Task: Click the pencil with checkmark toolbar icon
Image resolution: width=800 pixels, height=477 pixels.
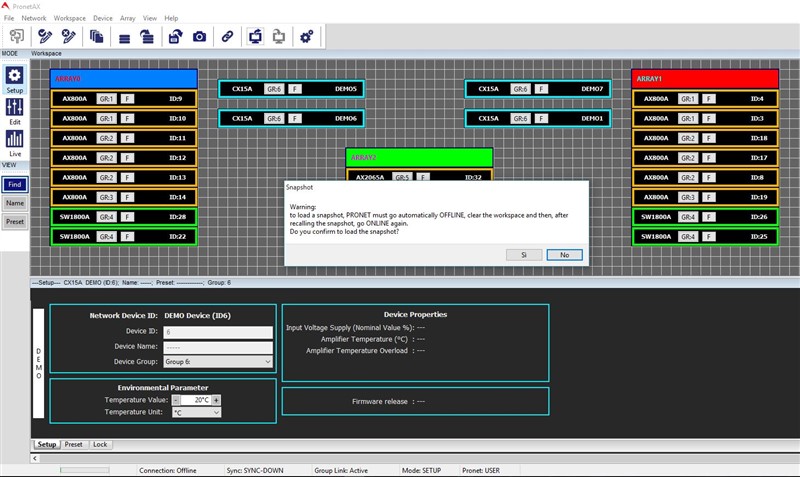Action: (x=45, y=36)
